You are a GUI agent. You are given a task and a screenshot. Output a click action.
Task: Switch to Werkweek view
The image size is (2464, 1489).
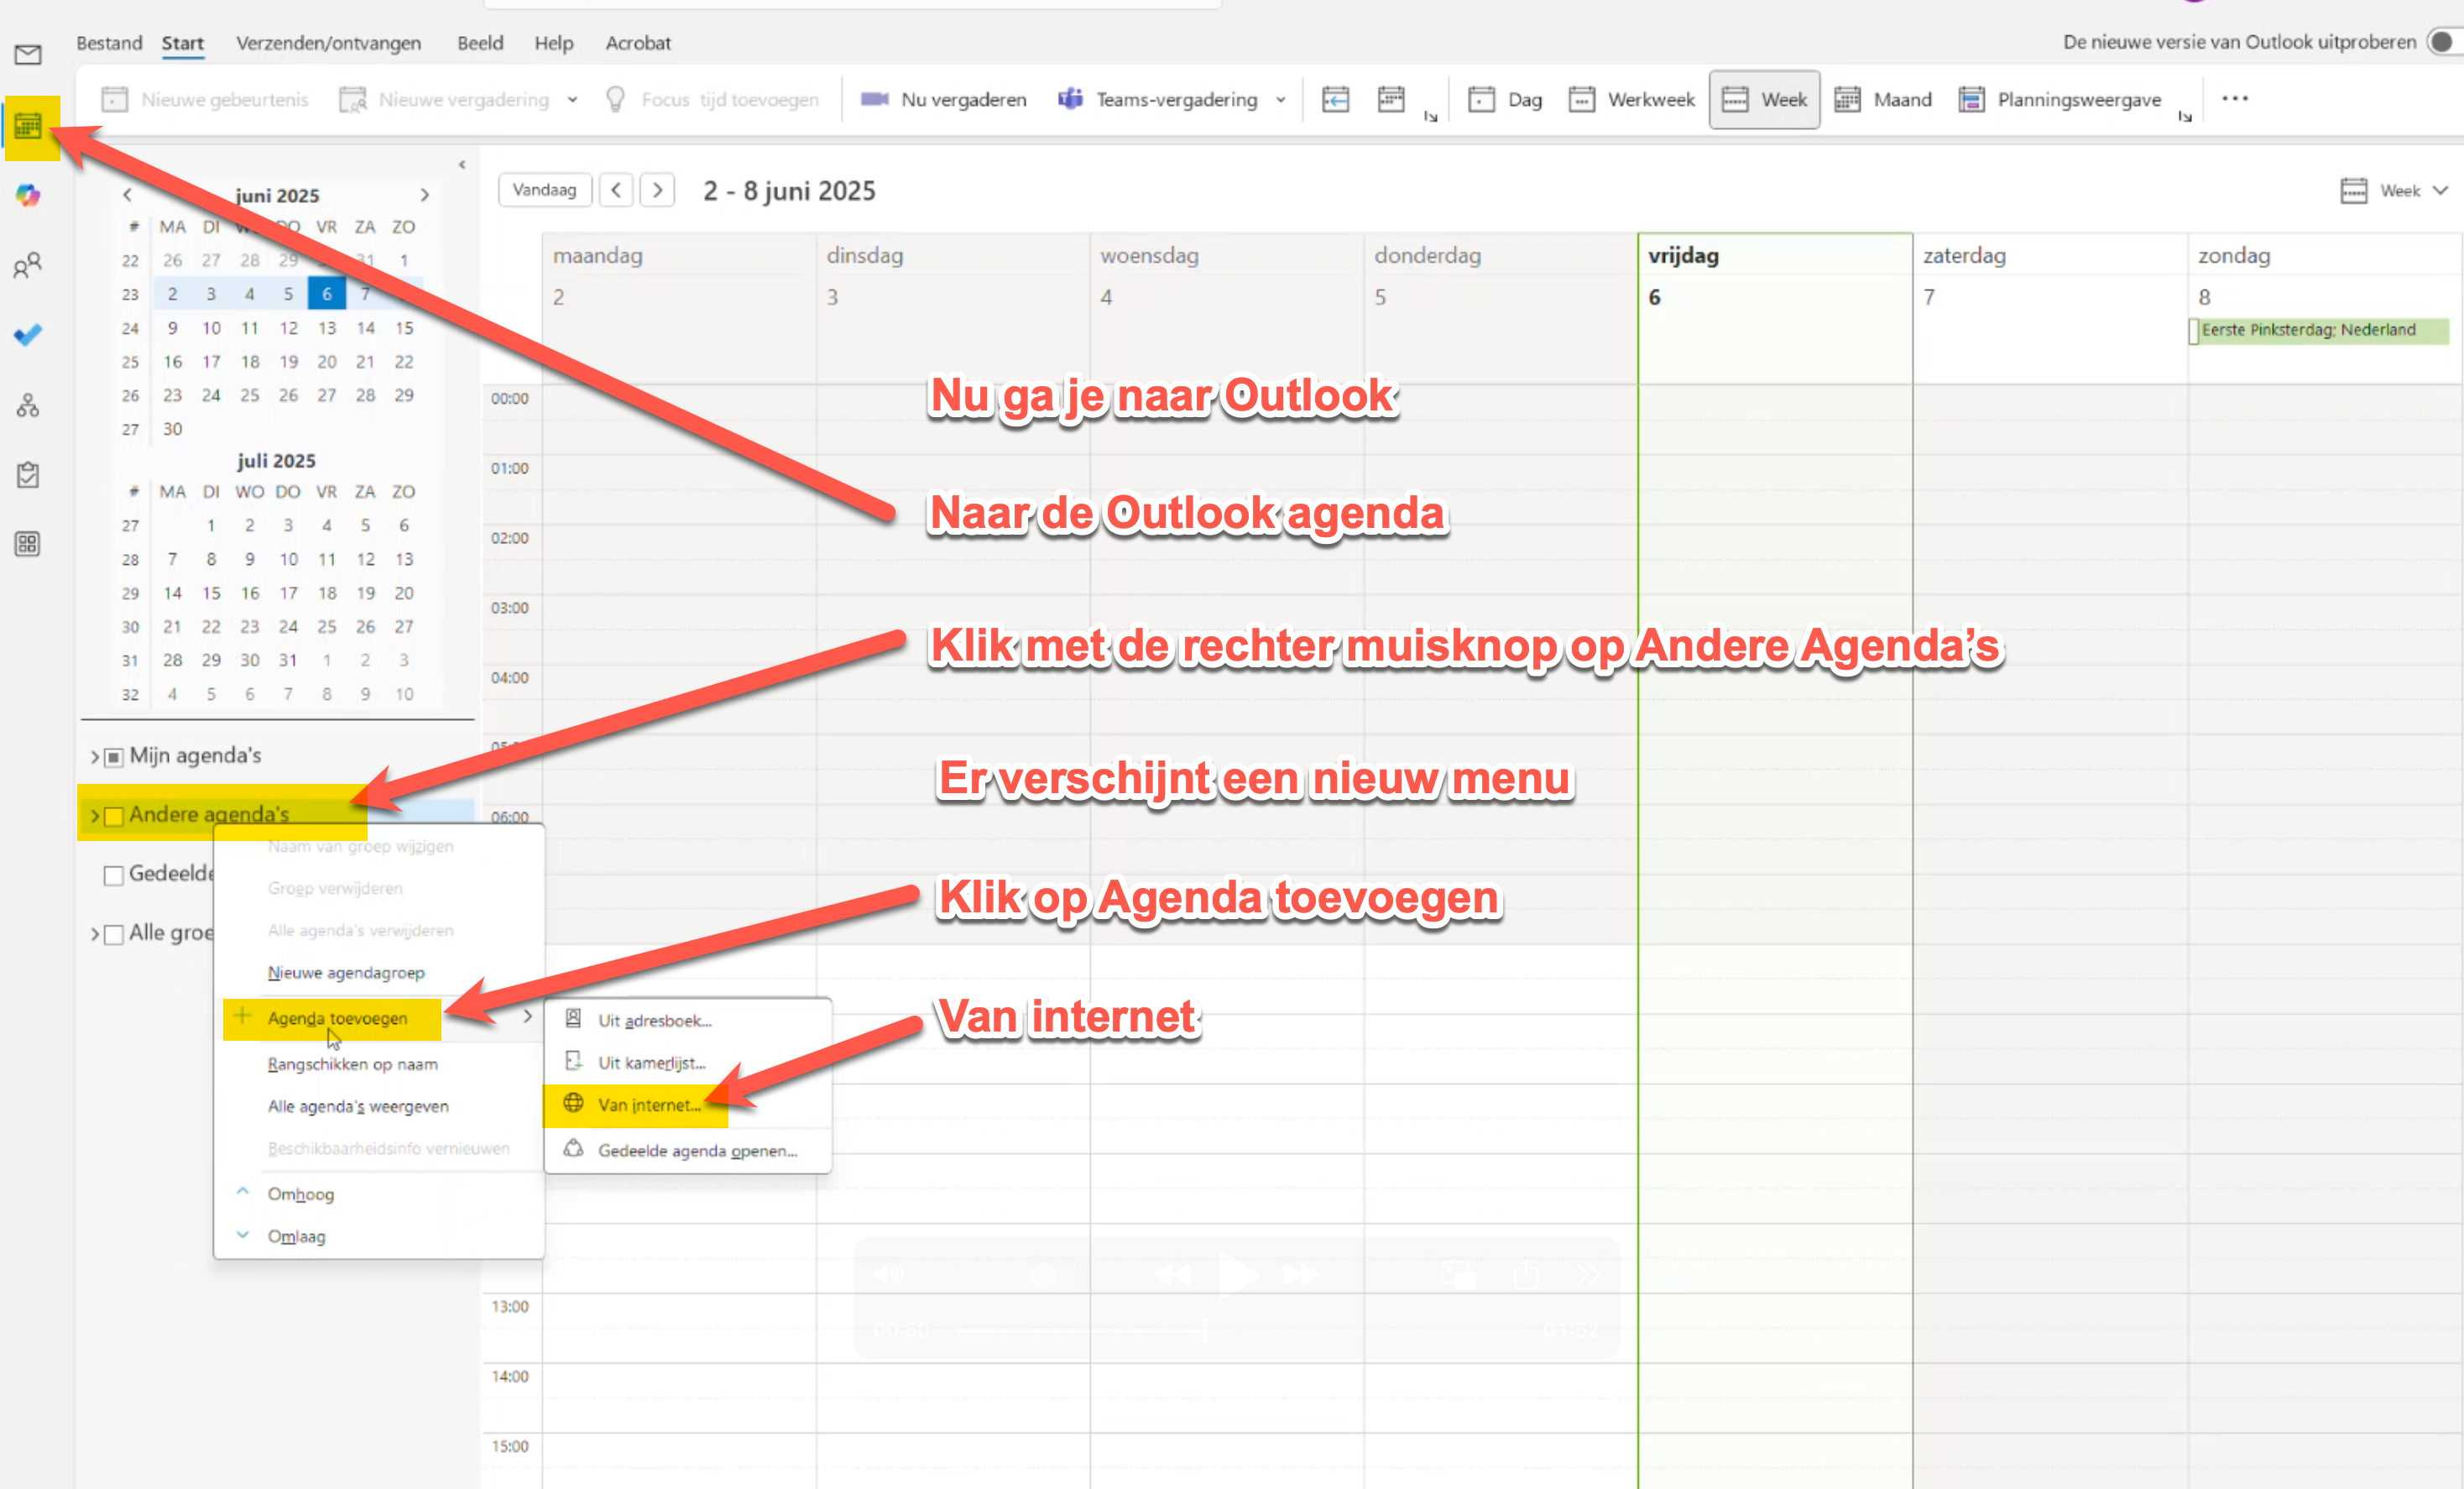(1632, 99)
